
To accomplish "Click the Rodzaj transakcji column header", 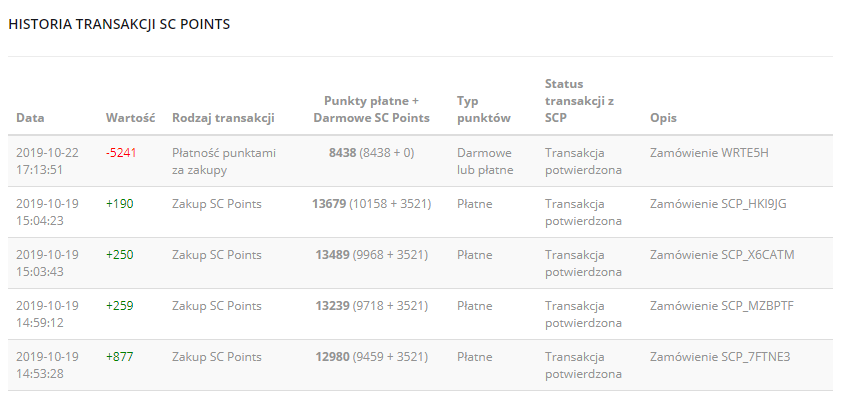I will click(223, 118).
